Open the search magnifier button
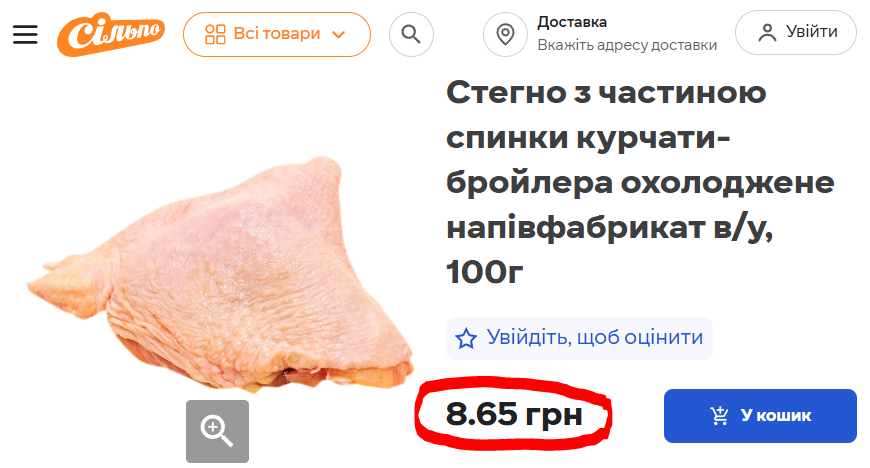 (x=411, y=34)
